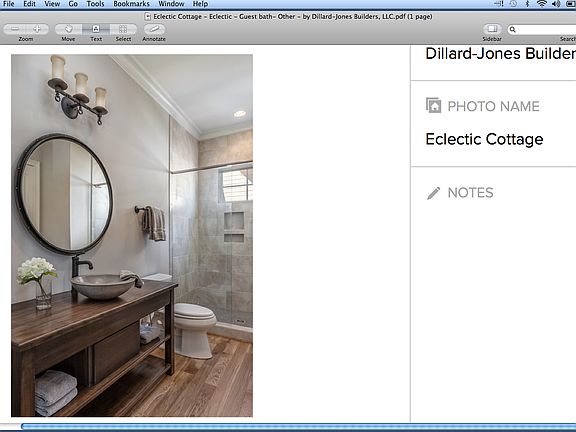Click the bathroom photo in the PDF
Screen dimensions: 576x432
coord(132,235)
